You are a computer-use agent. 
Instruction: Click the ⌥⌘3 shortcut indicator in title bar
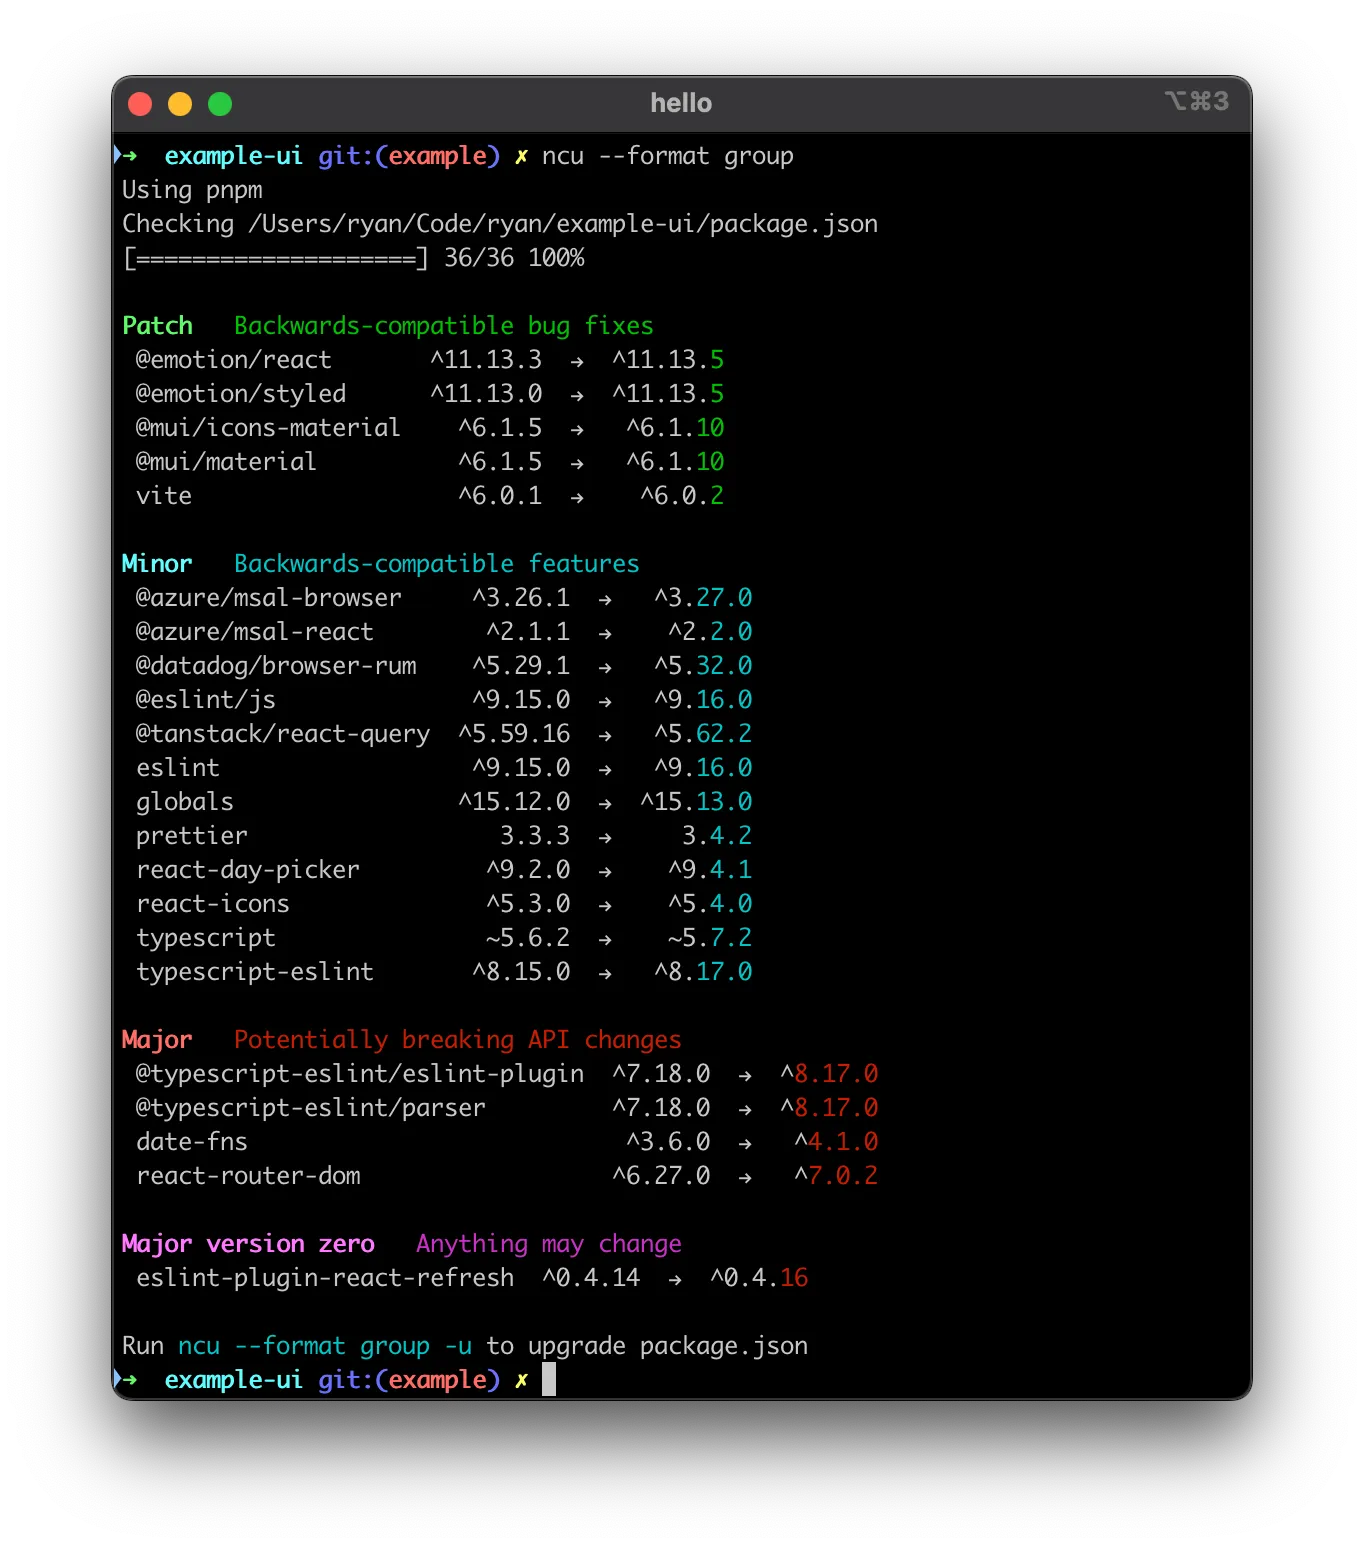click(x=1196, y=101)
